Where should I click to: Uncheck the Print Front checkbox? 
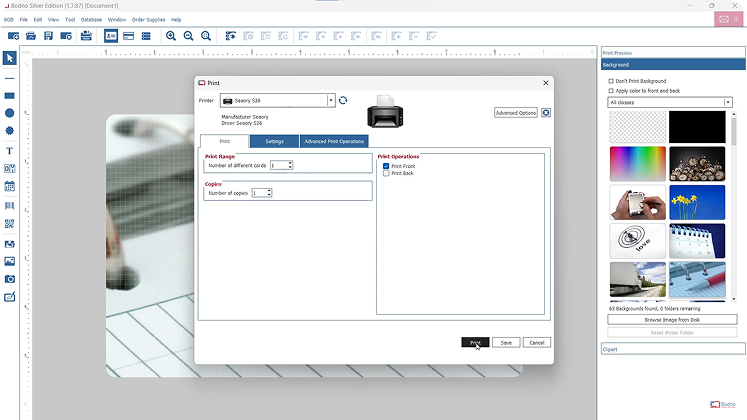pyautogui.click(x=386, y=166)
